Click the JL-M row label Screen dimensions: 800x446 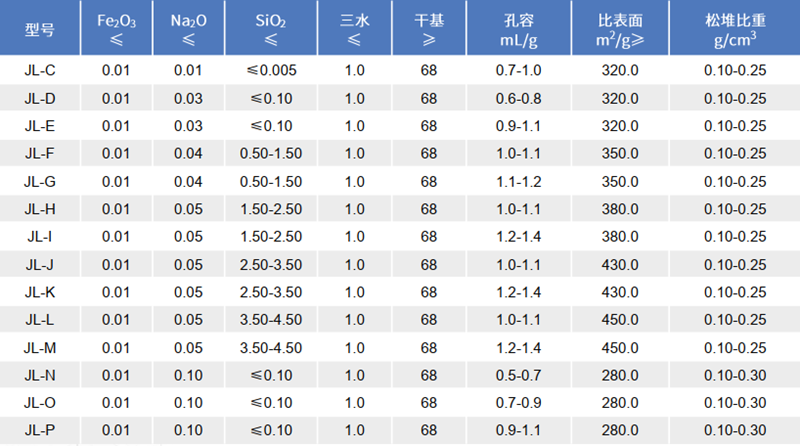[x=39, y=347]
